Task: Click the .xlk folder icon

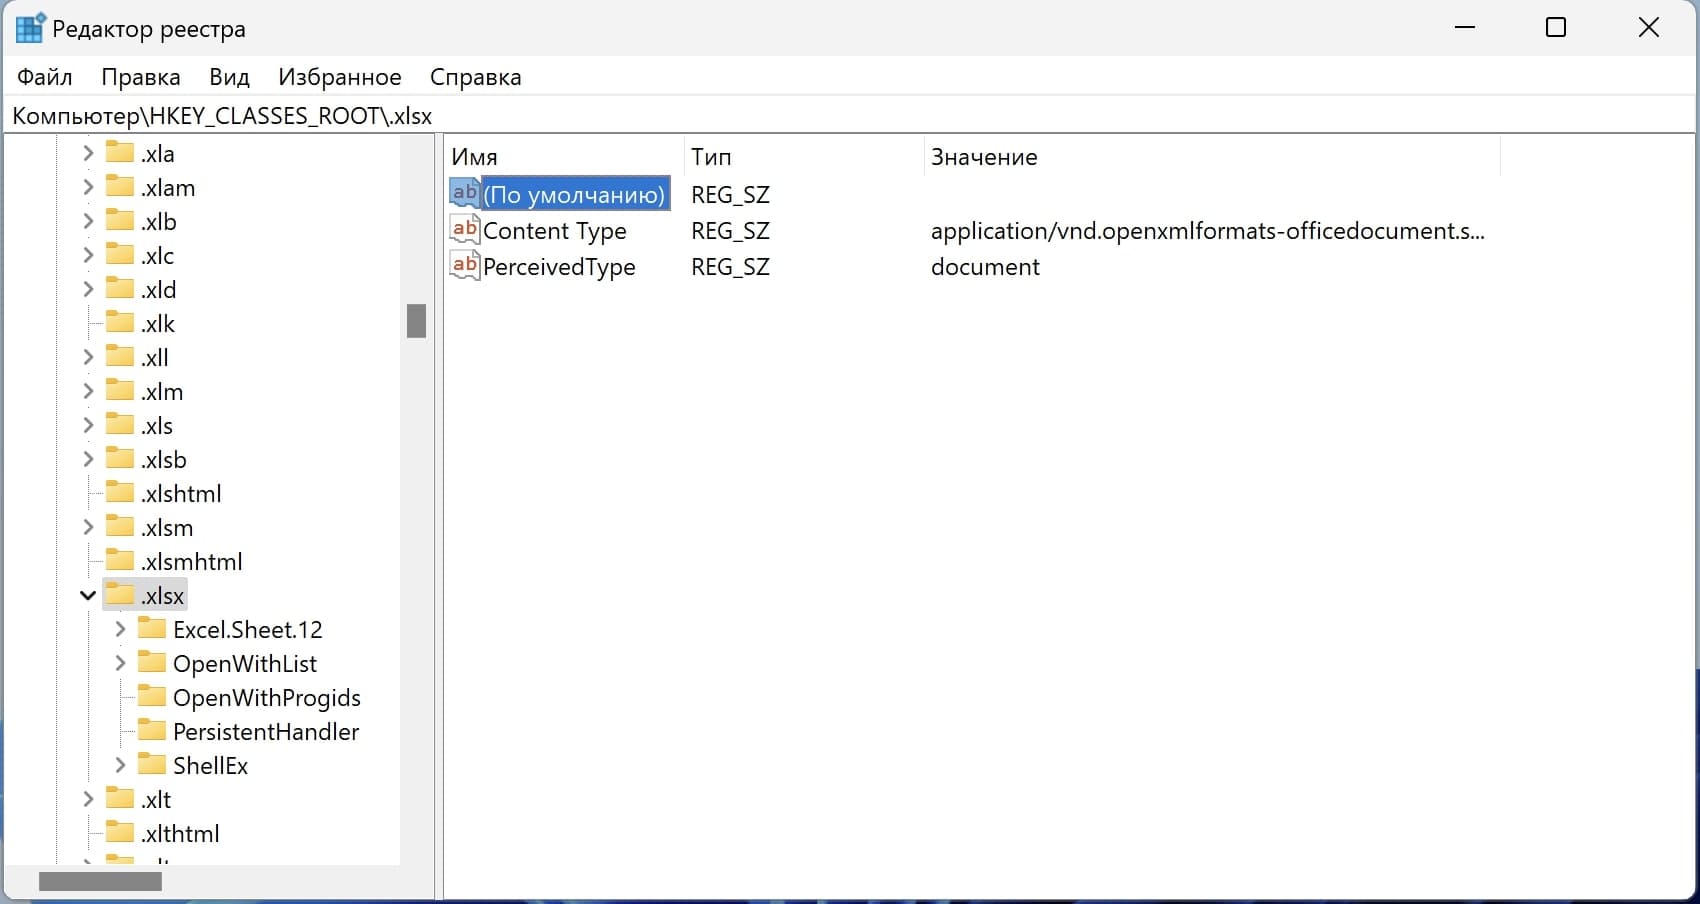Action: click(x=120, y=322)
